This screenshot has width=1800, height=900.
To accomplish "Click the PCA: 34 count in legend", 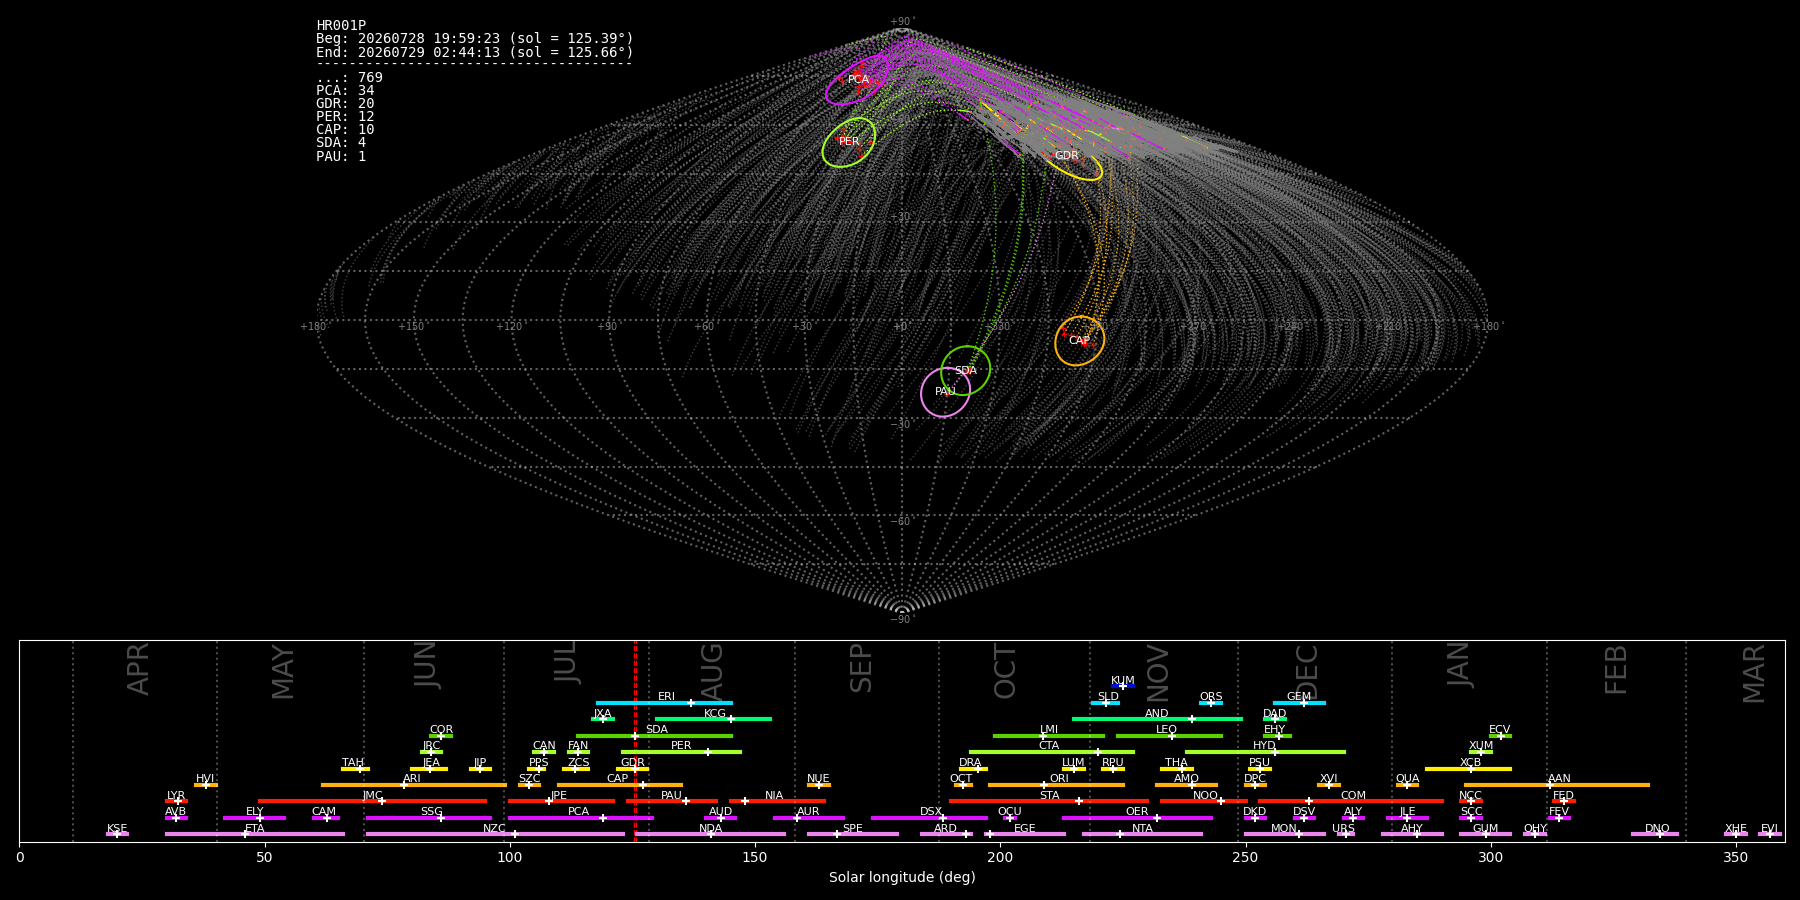I will coord(345,91).
